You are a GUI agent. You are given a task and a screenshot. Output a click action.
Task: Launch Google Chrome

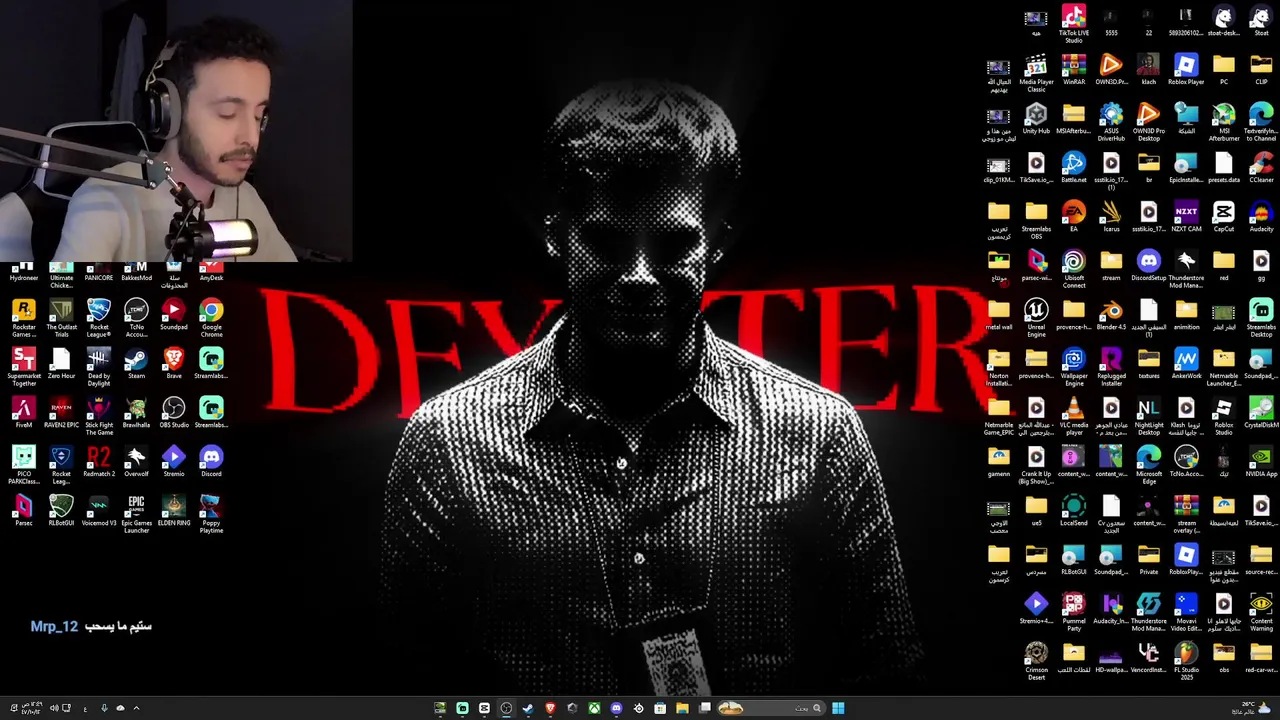tap(211, 318)
